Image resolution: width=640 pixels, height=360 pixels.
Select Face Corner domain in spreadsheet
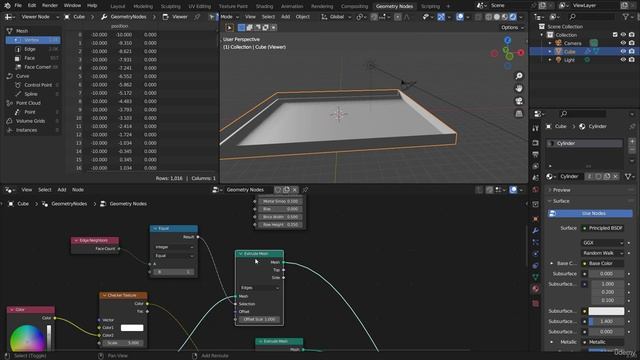33,67
